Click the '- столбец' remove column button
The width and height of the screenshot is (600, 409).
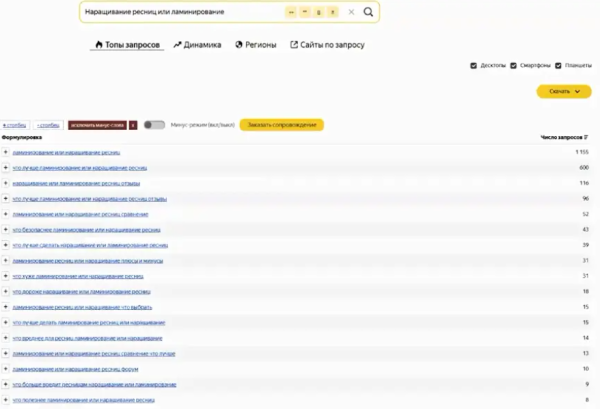(x=47, y=125)
